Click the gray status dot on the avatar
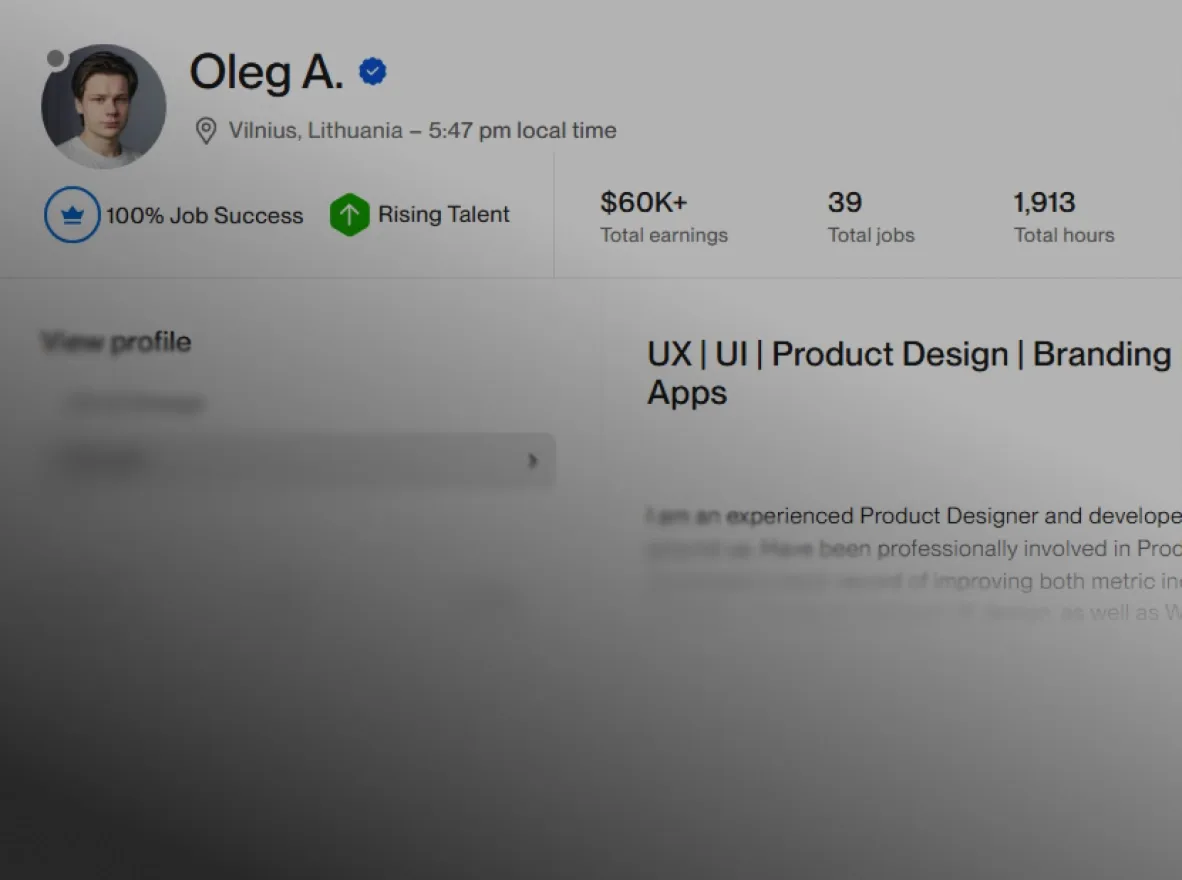 click(56, 59)
